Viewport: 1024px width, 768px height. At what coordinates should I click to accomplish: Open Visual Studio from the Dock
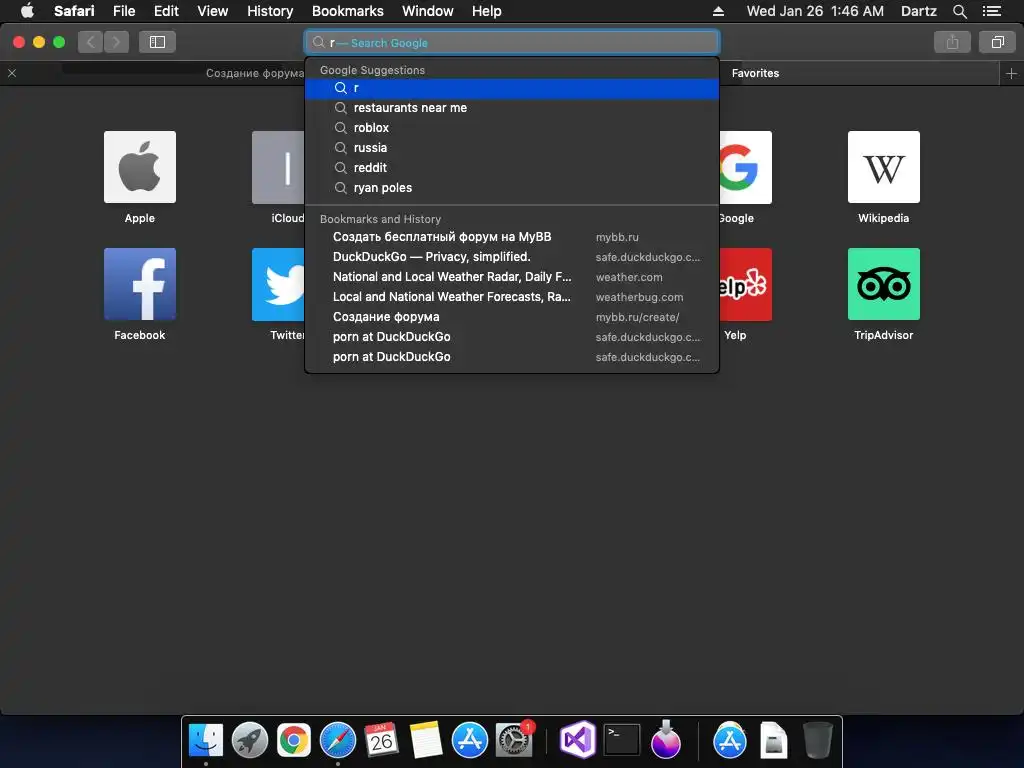(578, 740)
